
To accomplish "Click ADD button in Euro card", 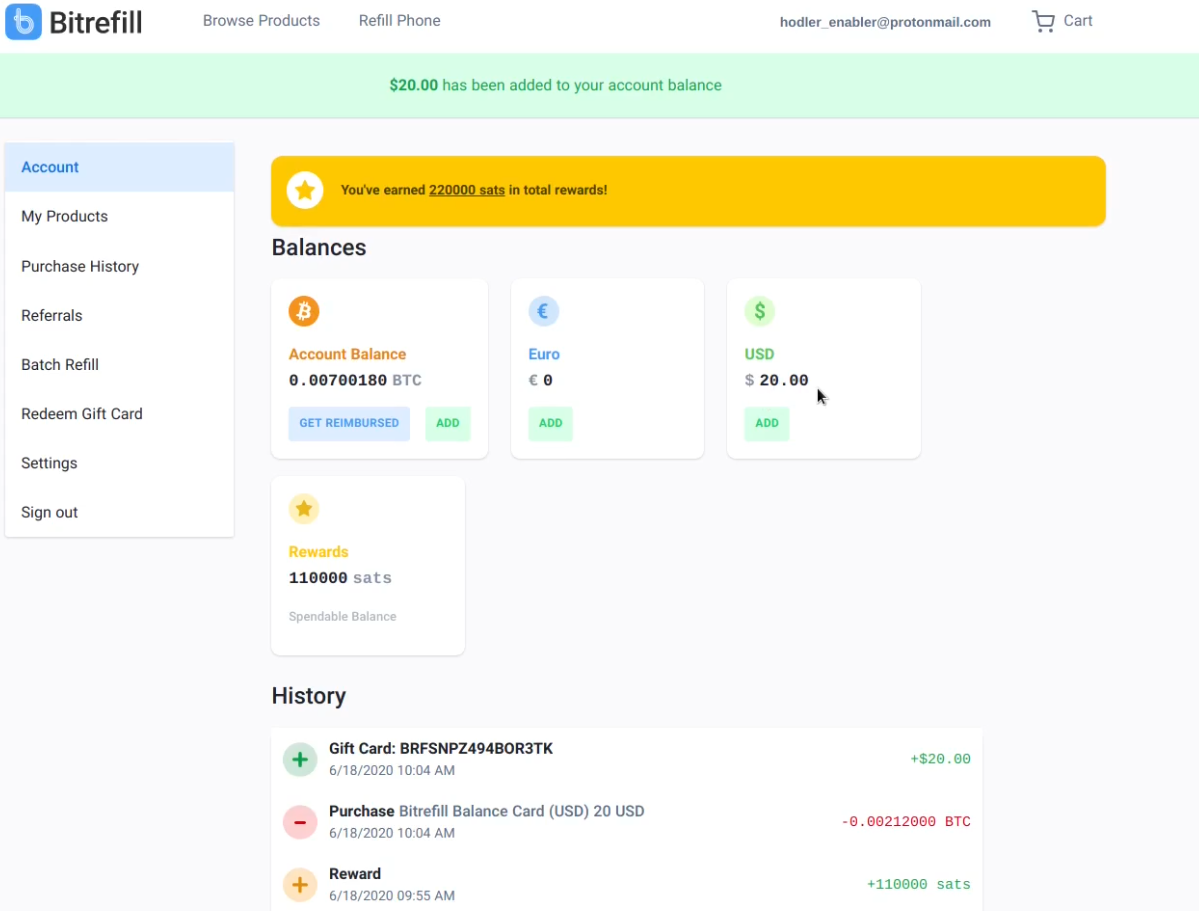I will click(x=551, y=423).
